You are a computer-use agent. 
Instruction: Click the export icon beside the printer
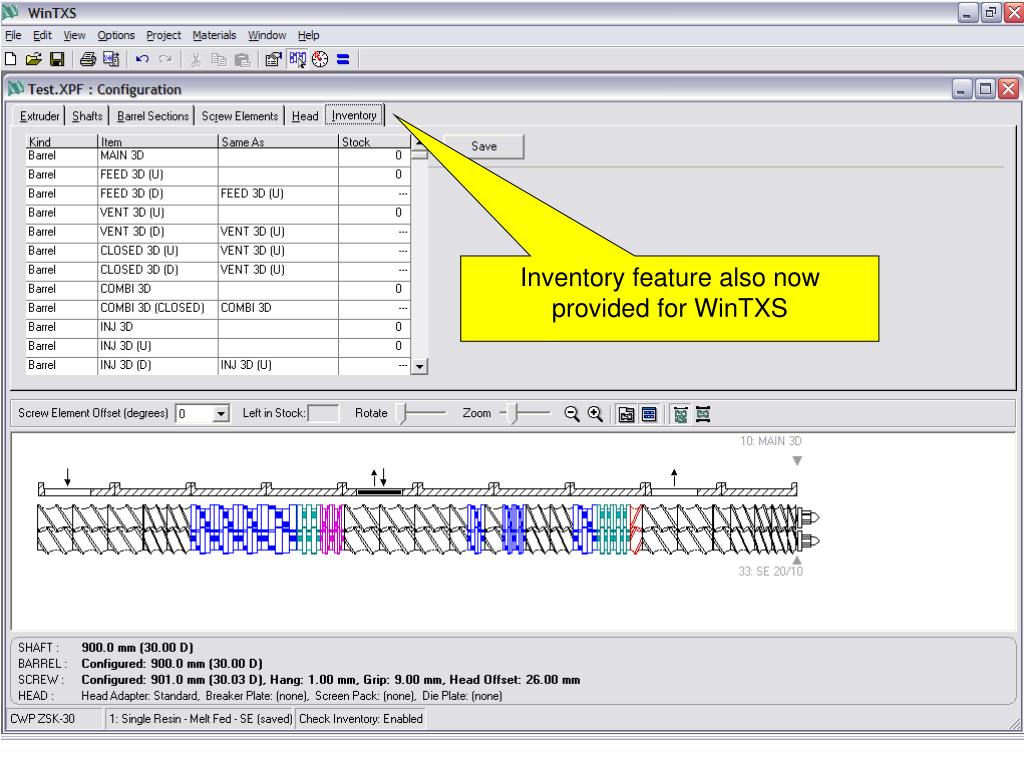[111, 59]
